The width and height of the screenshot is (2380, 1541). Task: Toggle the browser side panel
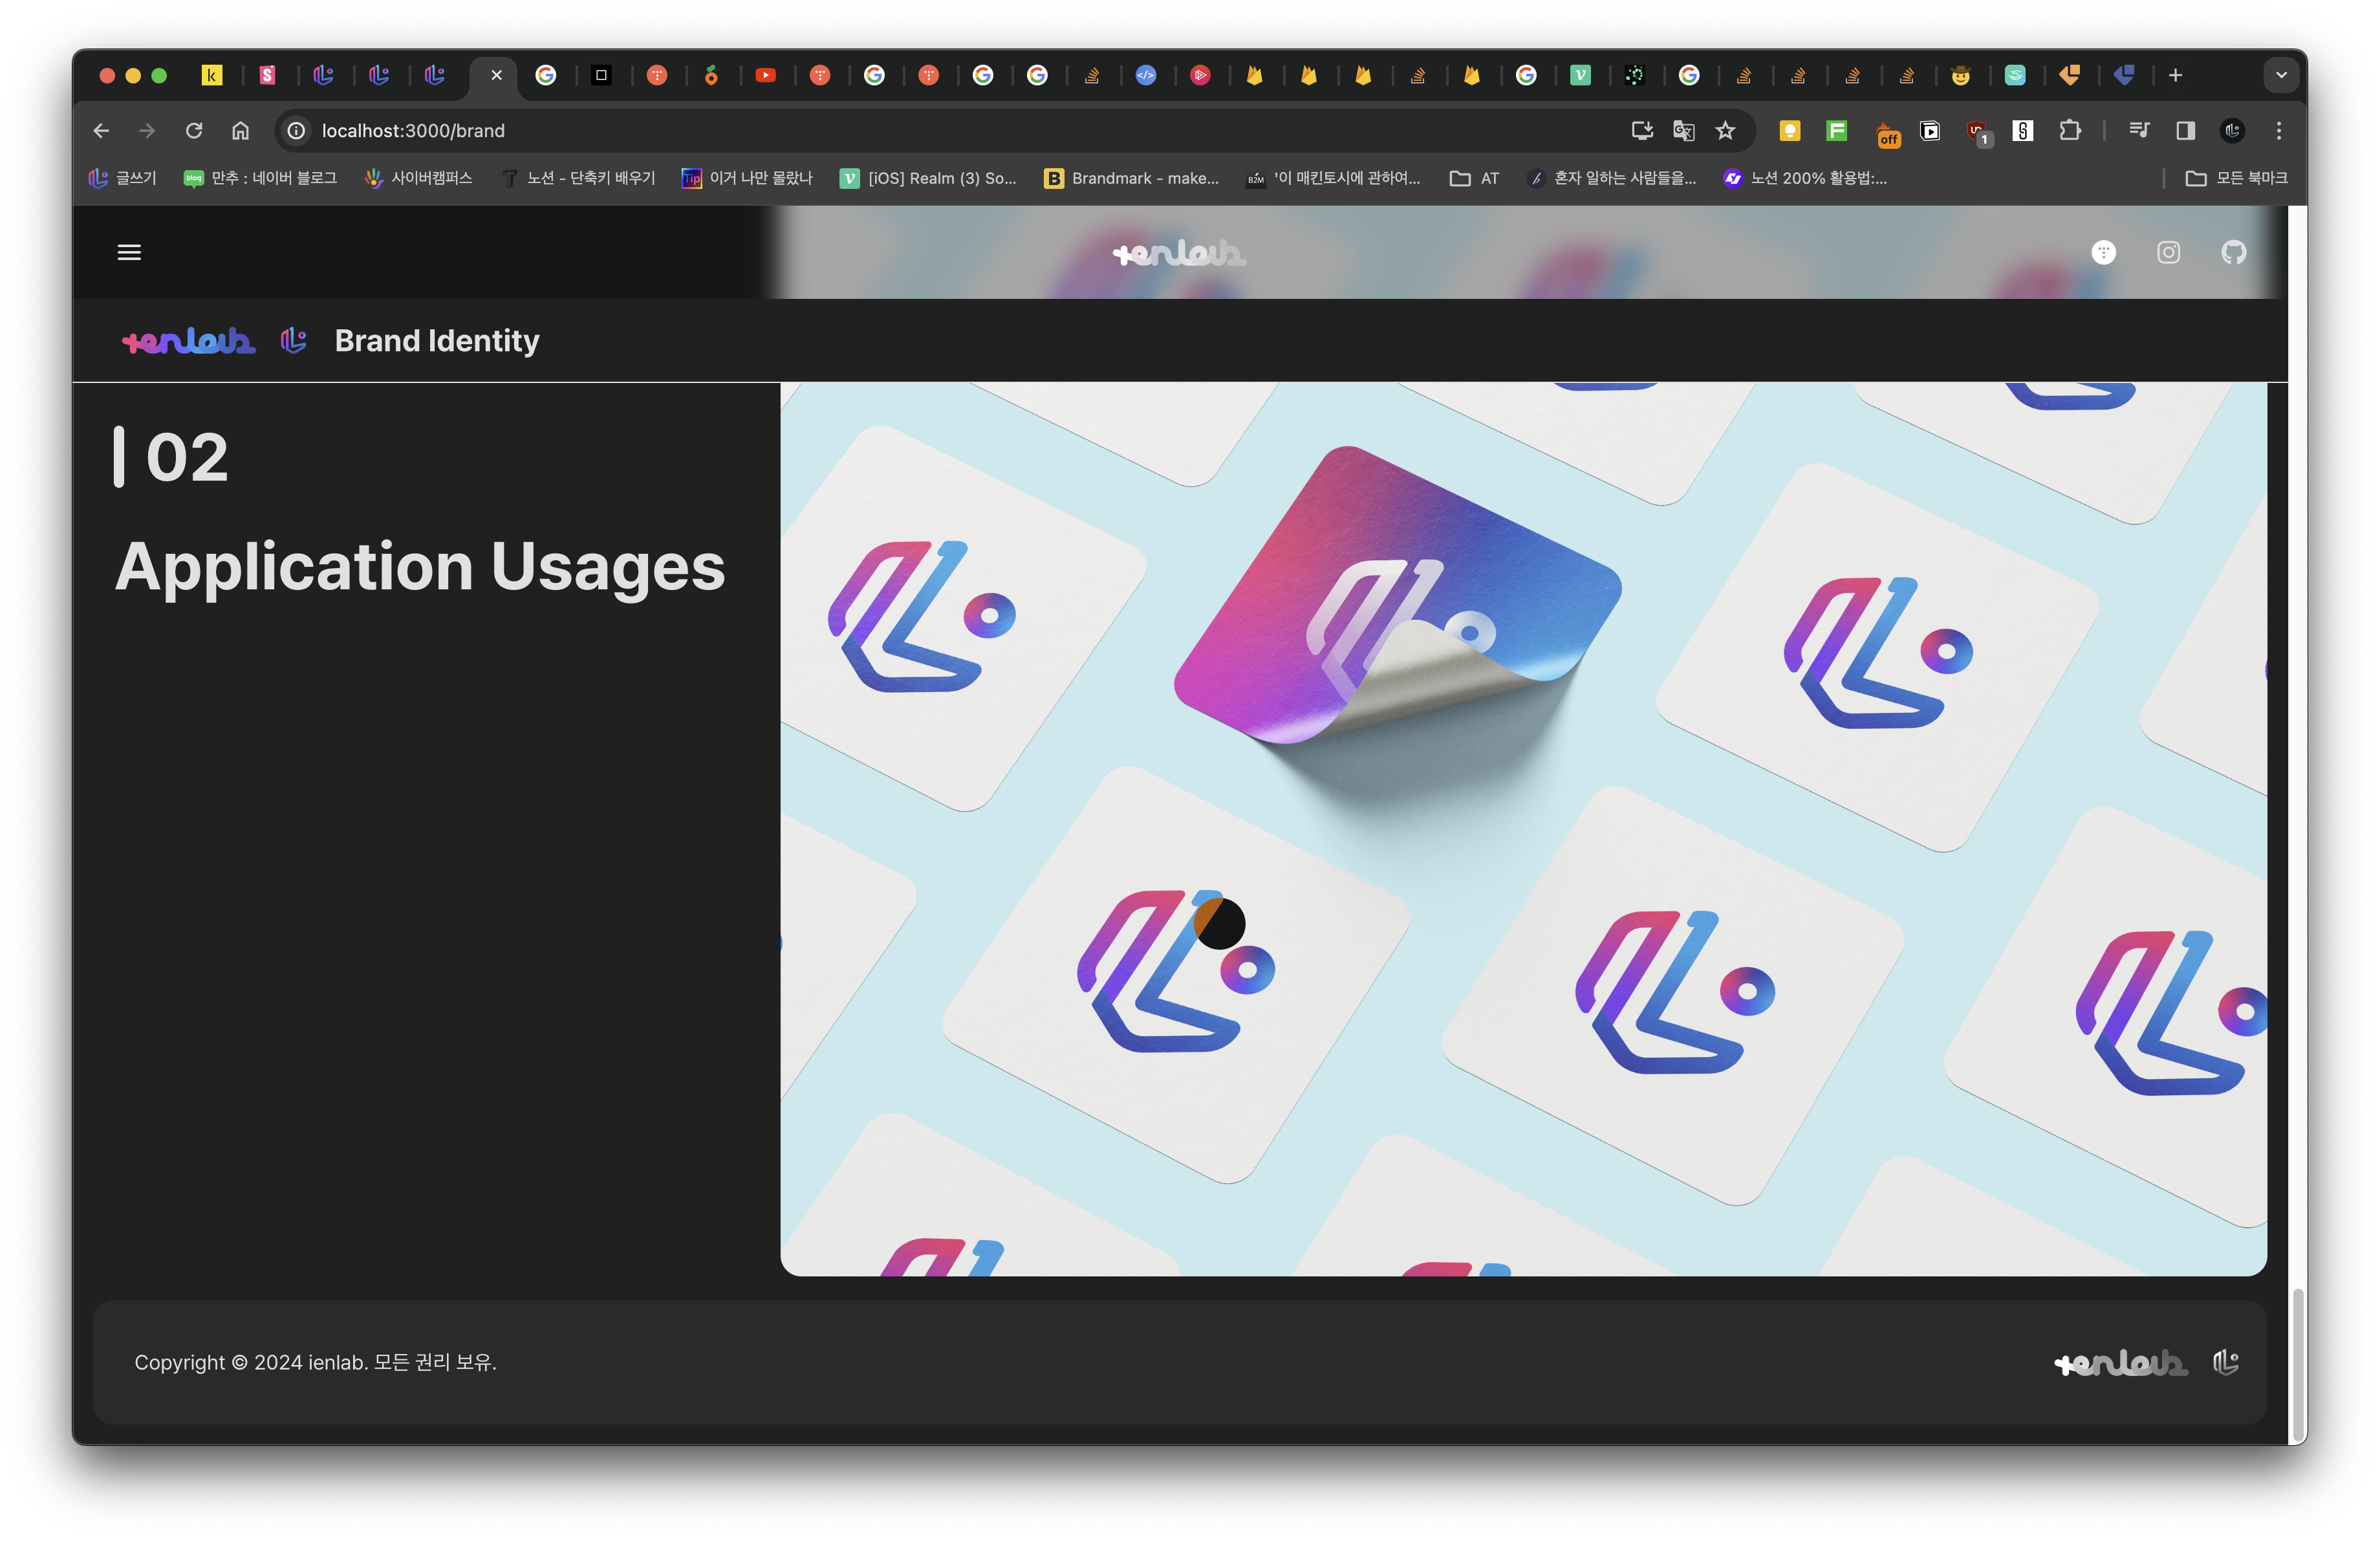click(x=2185, y=130)
